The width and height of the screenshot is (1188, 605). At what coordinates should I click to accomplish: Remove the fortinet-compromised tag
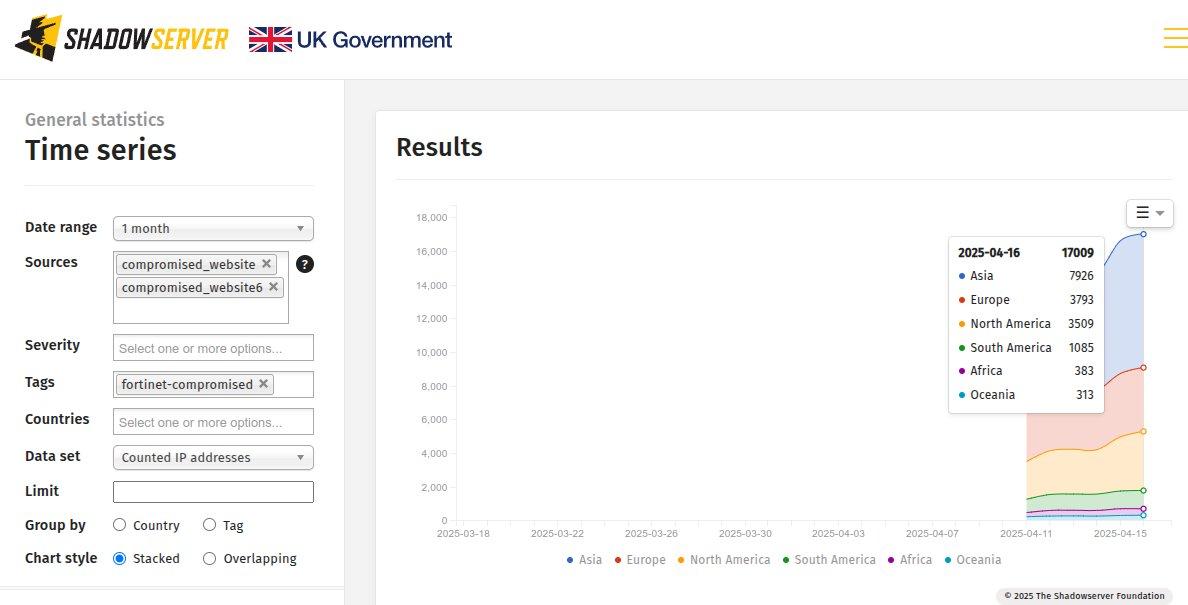pos(264,384)
